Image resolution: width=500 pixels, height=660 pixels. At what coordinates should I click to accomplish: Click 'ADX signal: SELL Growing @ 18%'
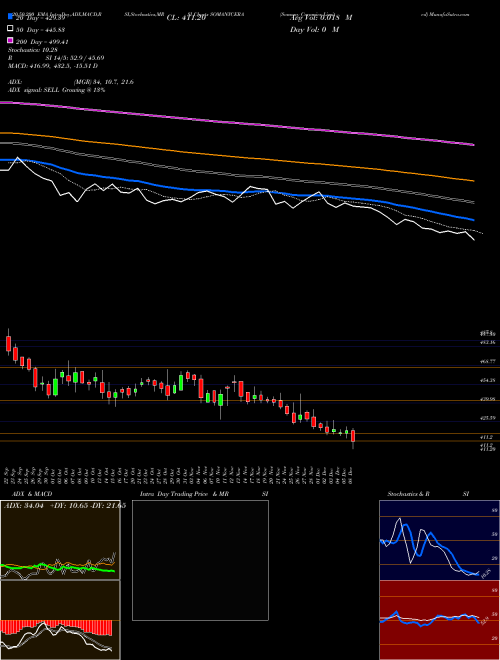click(56, 90)
